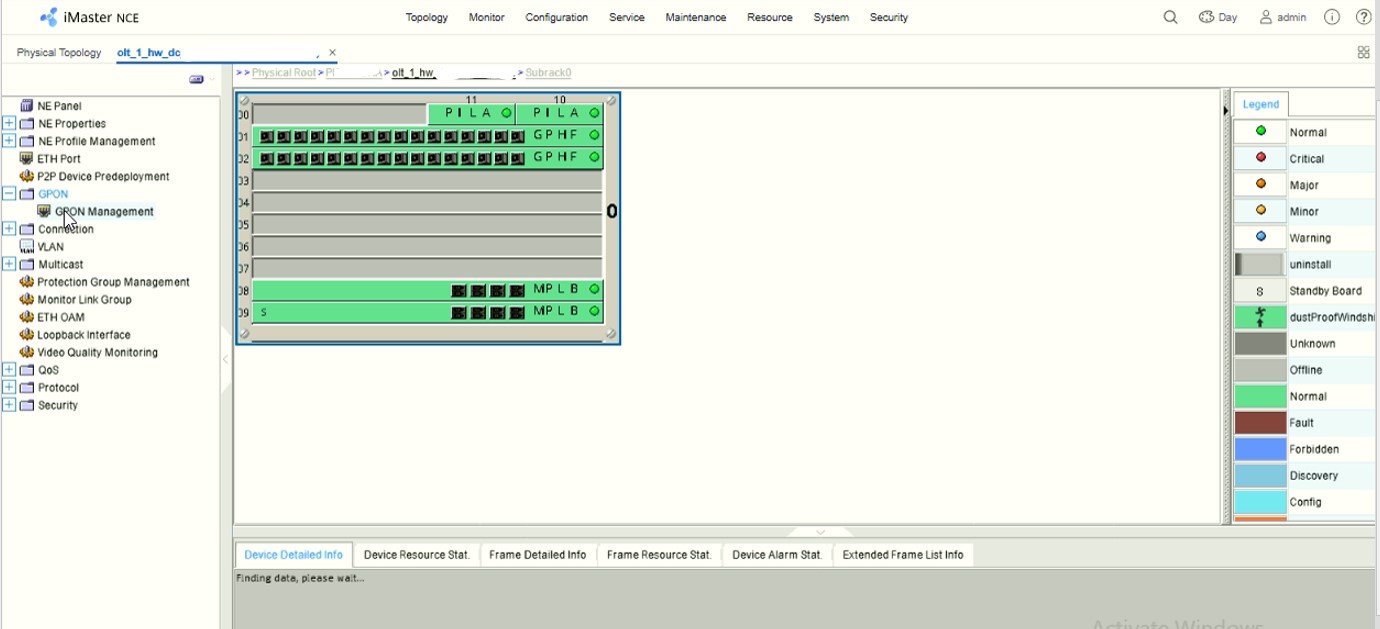Collapse the Legend panel arrow
The width and height of the screenshot is (1380, 629).
[x=1227, y=110]
